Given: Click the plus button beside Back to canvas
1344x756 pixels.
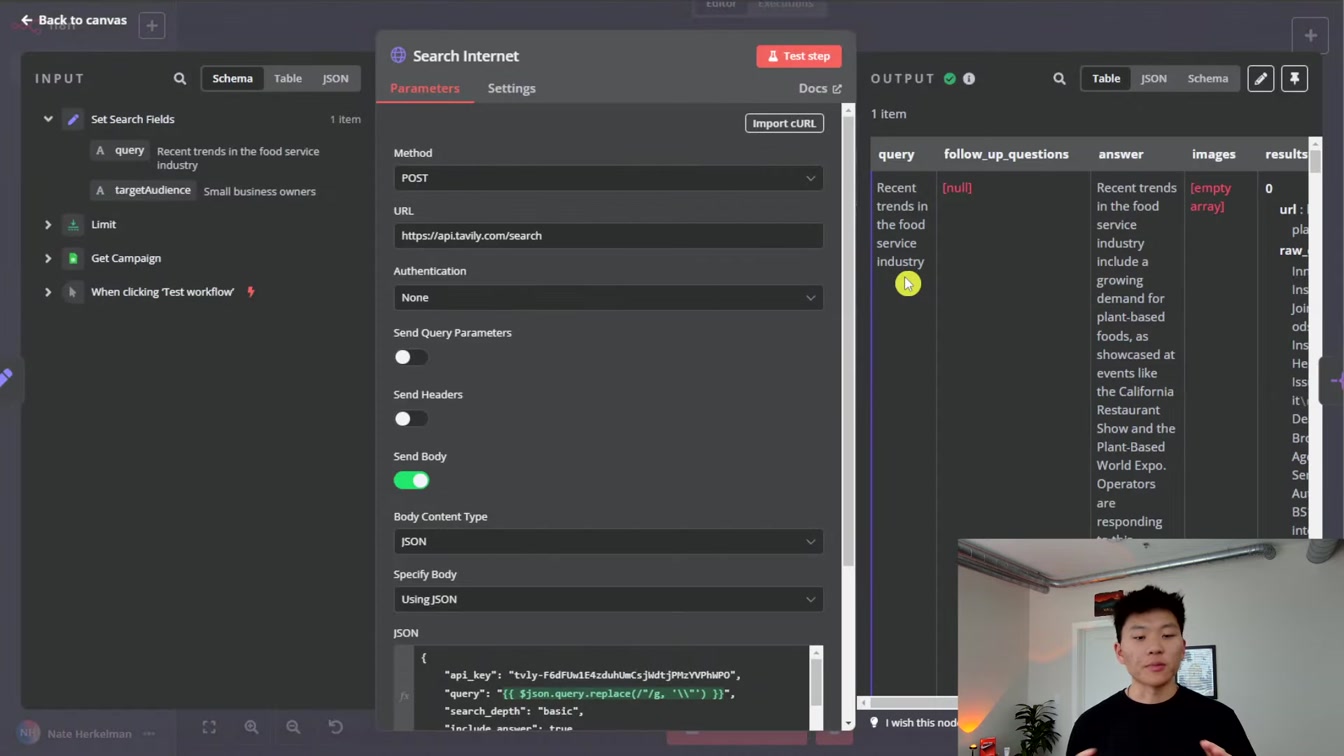Looking at the screenshot, I should click(x=152, y=26).
